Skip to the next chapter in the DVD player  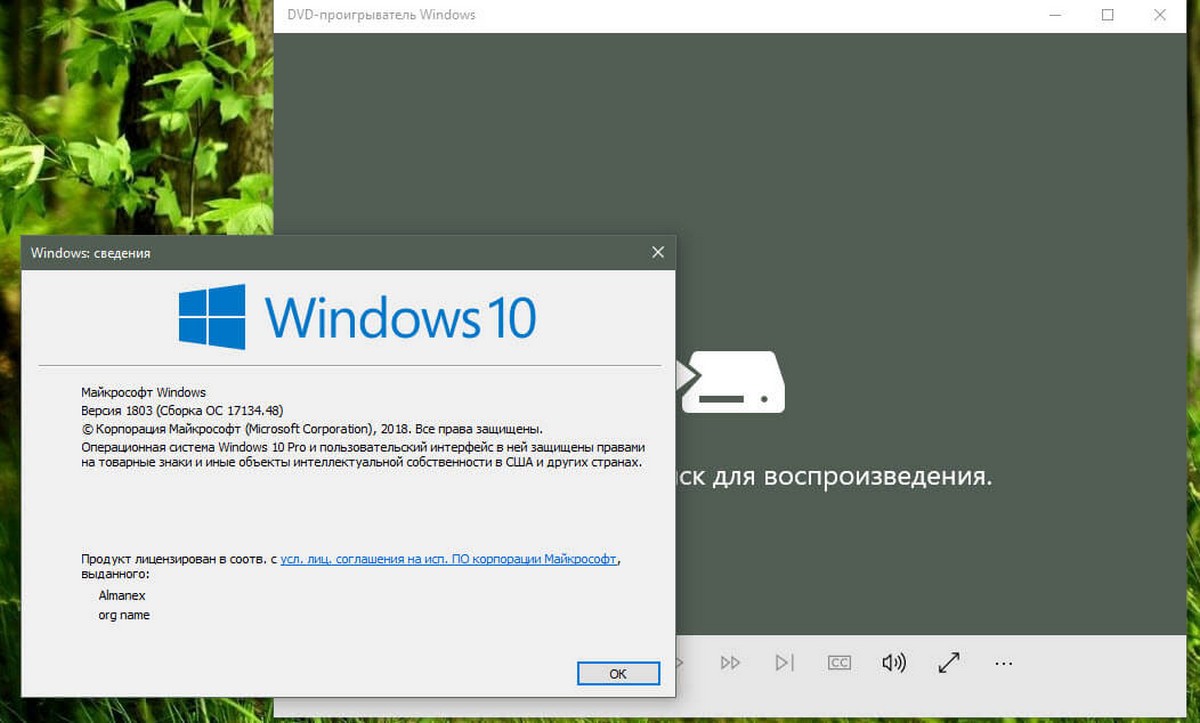coord(785,663)
